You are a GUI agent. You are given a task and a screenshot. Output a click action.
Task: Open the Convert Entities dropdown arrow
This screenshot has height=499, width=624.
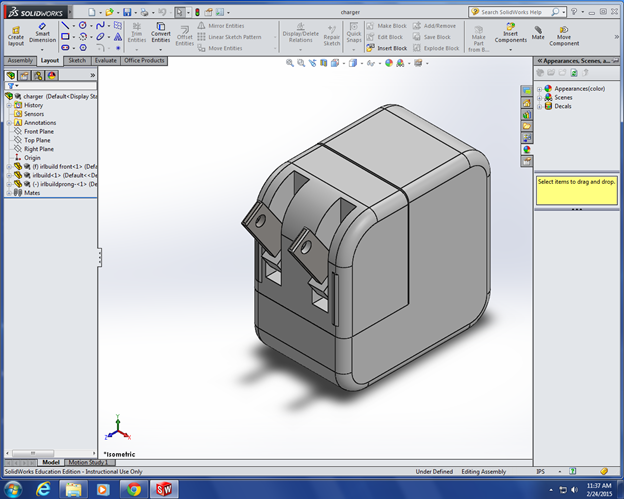(x=161, y=50)
